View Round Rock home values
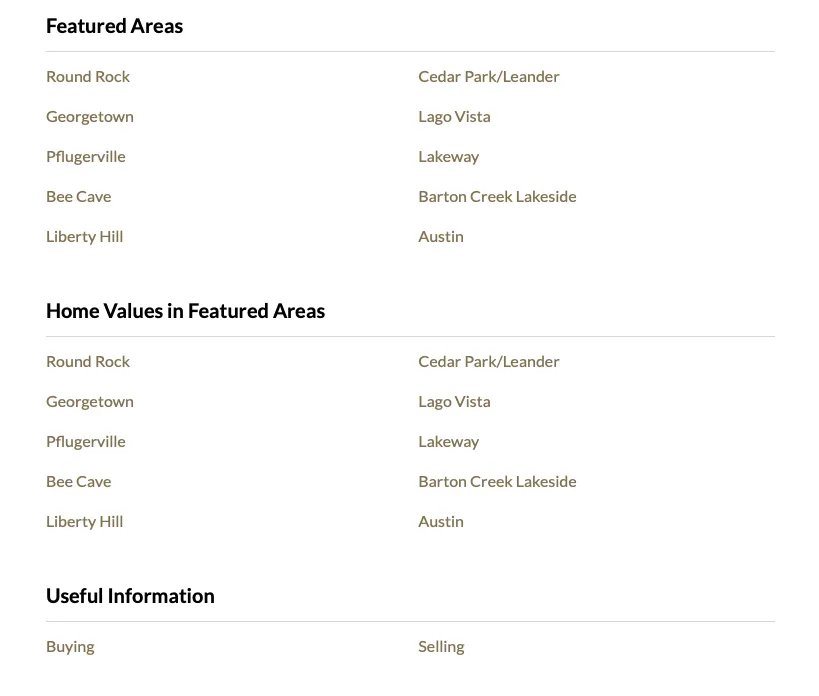The image size is (819, 696). 88,362
